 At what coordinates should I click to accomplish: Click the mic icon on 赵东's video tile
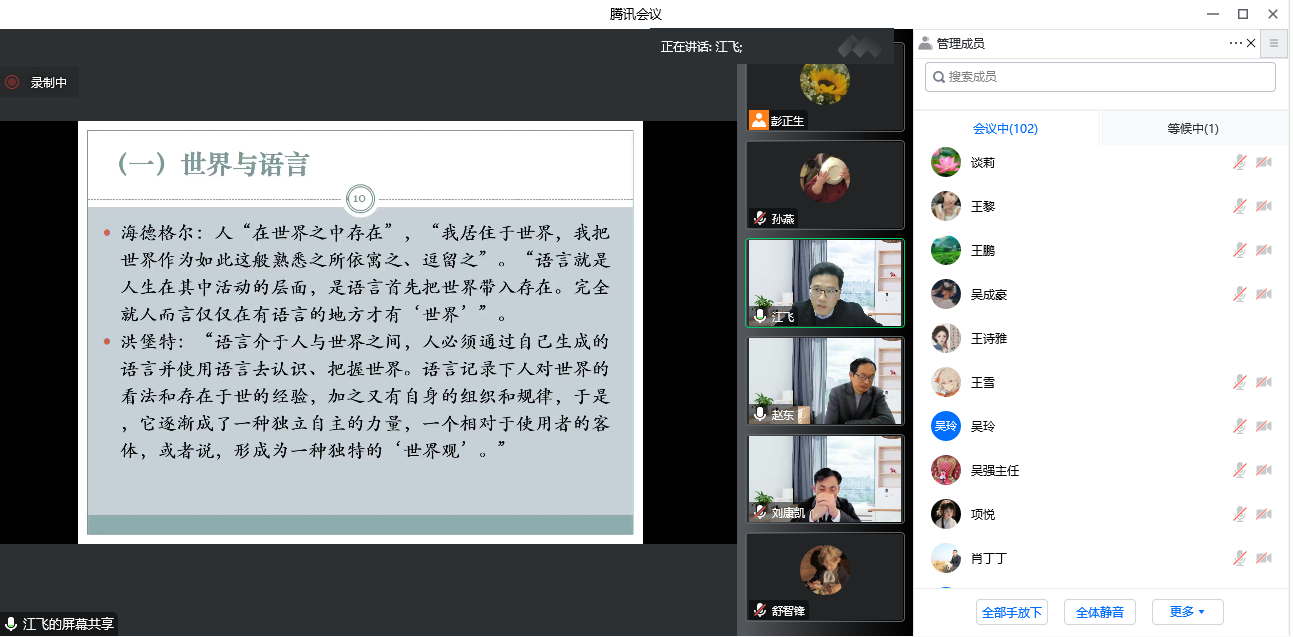[760, 414]
